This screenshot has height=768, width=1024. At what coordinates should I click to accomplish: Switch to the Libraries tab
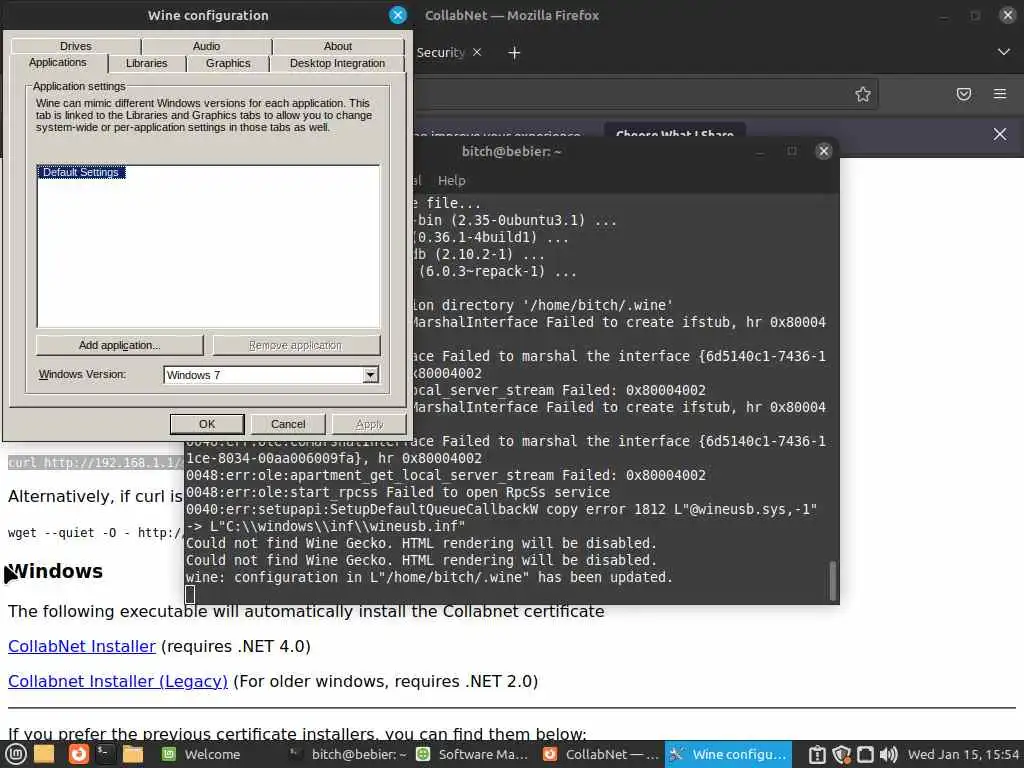coord(146,63)
